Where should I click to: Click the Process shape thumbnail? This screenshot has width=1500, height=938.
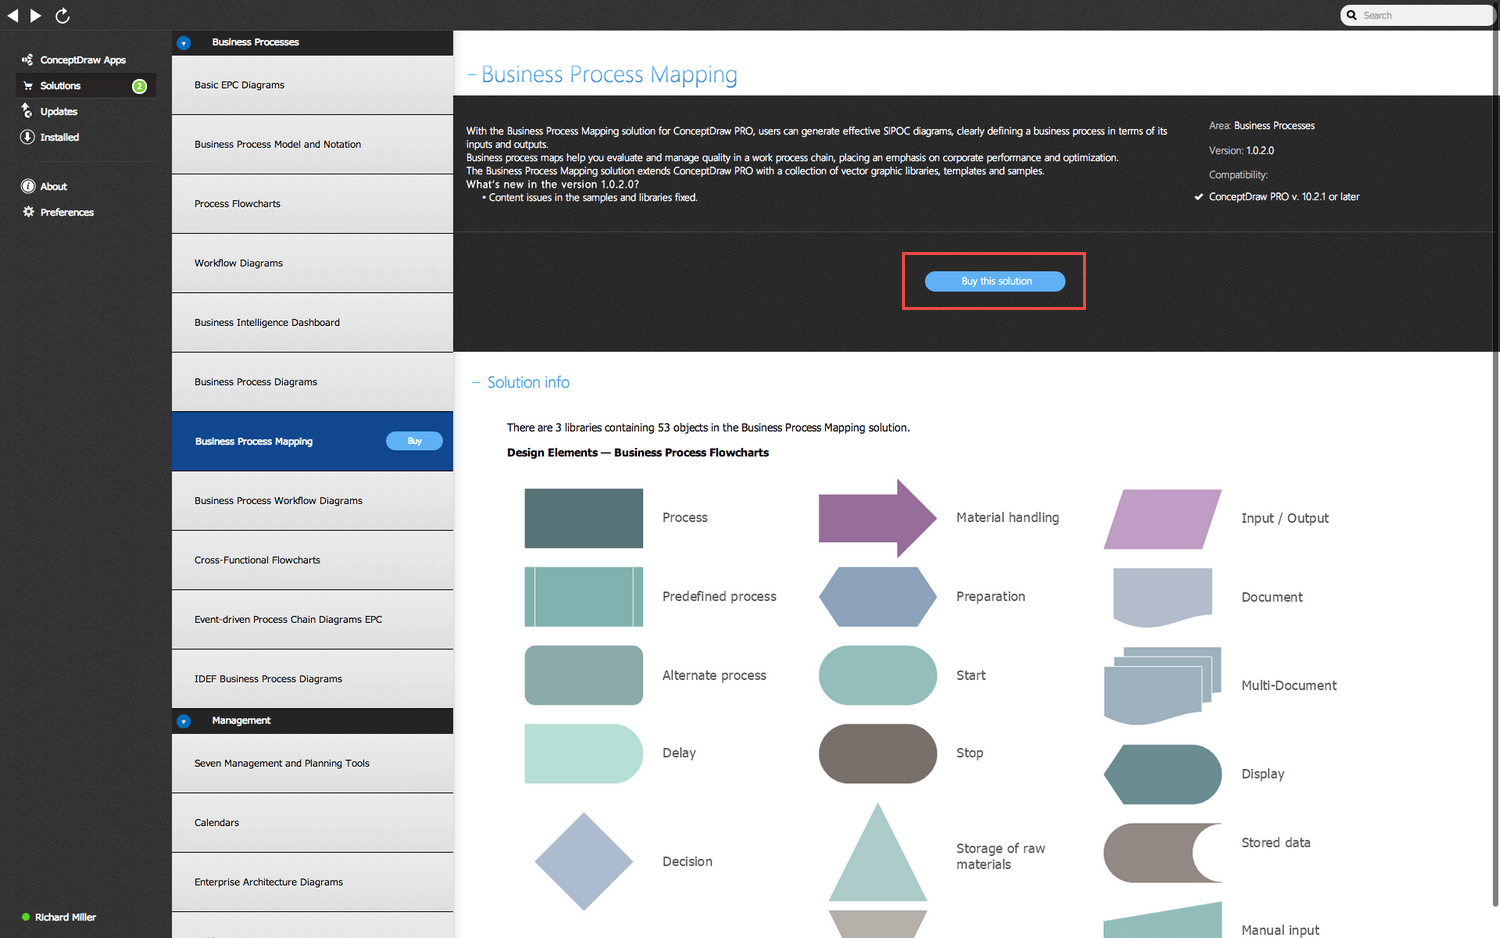point(584,518)
